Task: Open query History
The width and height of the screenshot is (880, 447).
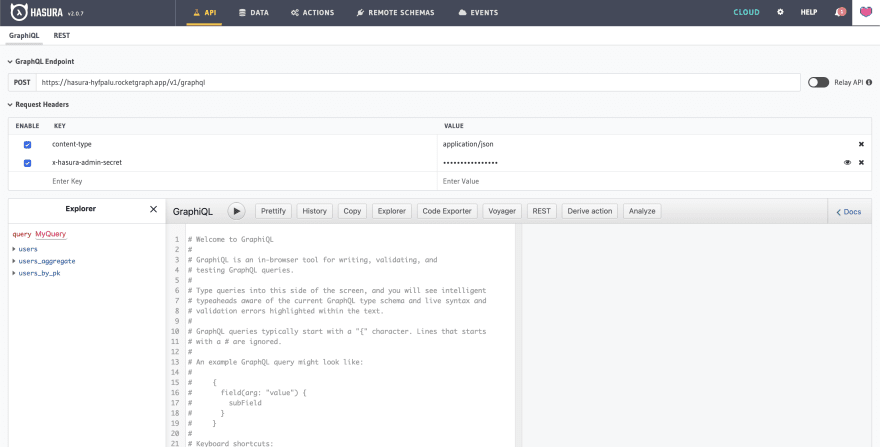Action: point(314,211)
